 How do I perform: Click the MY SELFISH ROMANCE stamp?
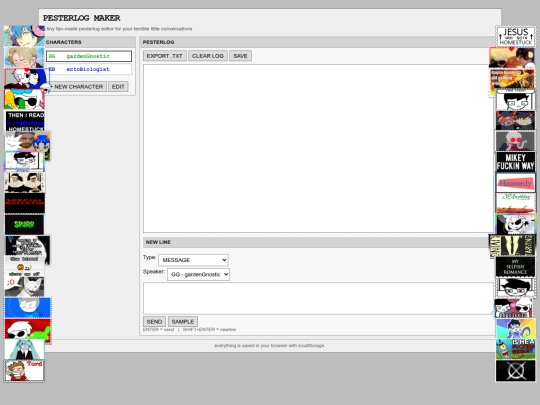(516, 267)
